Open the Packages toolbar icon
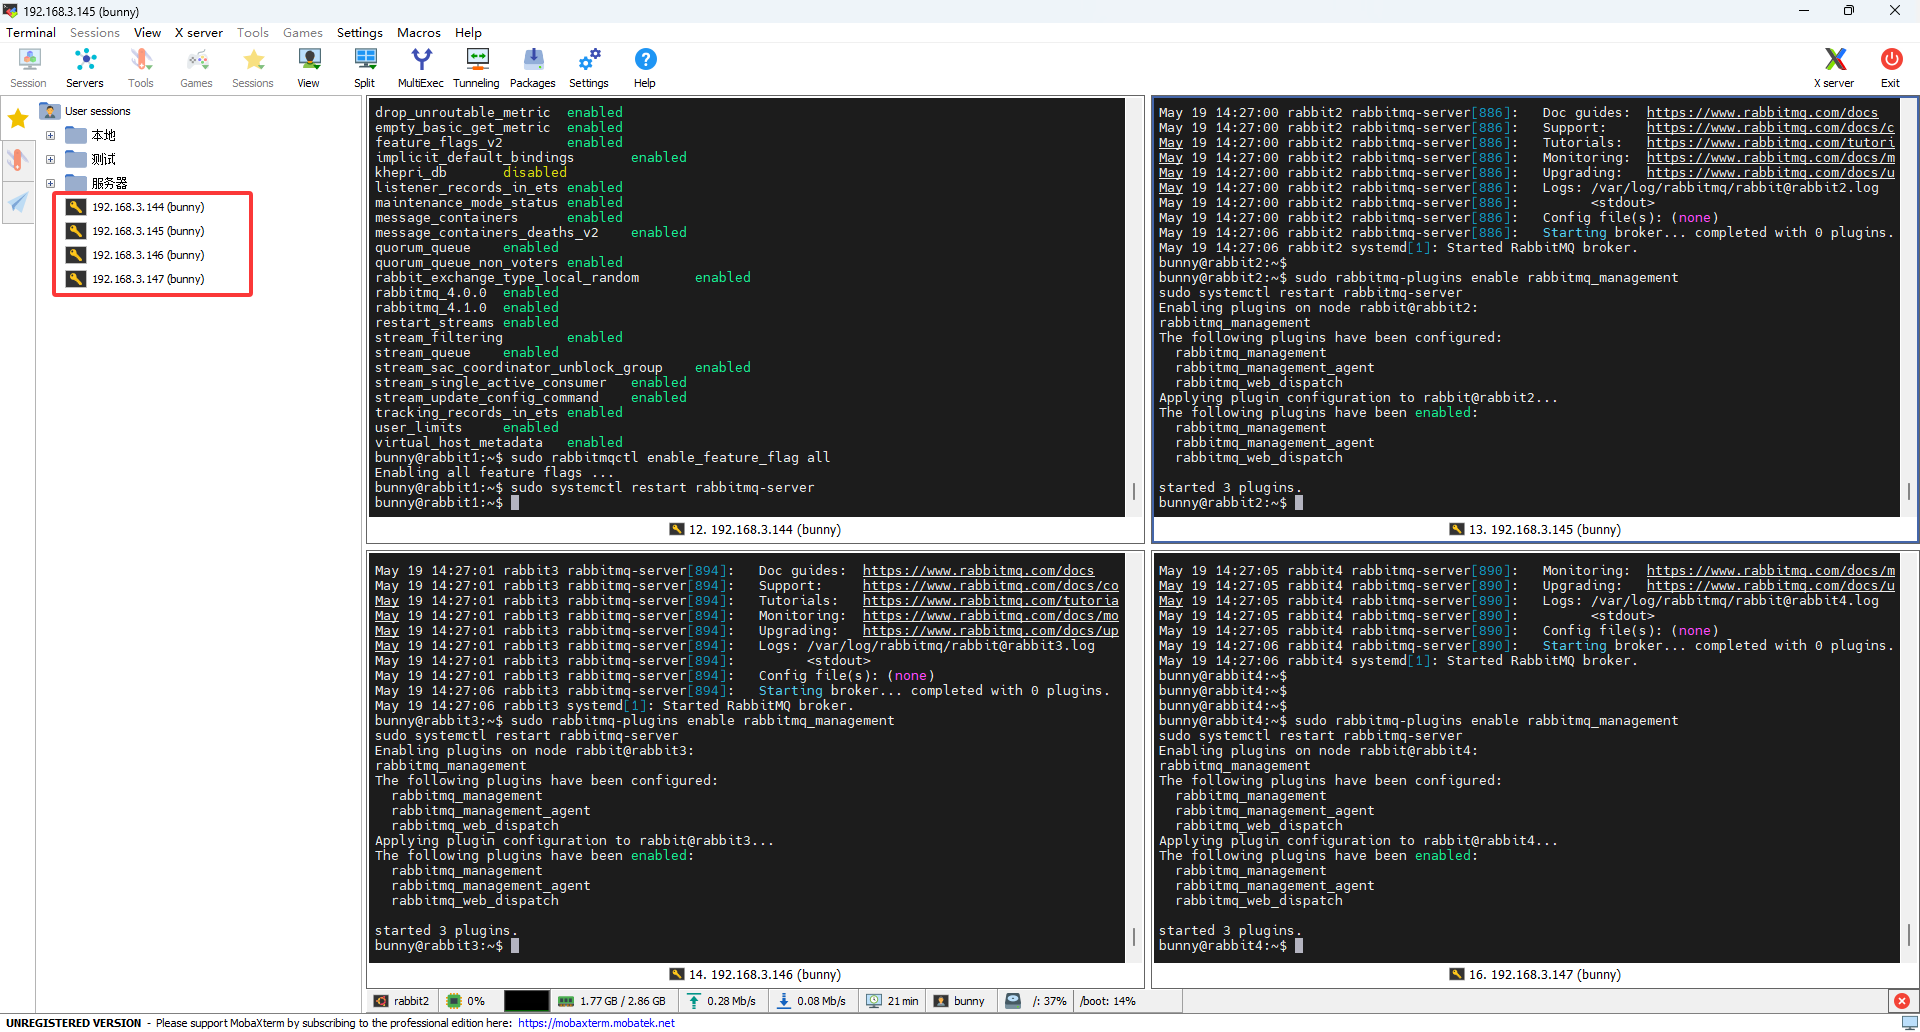 click(533, 68)
